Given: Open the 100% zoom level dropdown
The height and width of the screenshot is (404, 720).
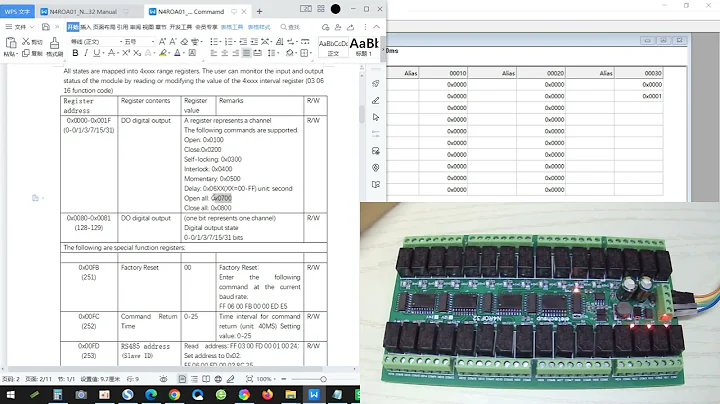Looking at the screenshot, I should click(266, 379).
